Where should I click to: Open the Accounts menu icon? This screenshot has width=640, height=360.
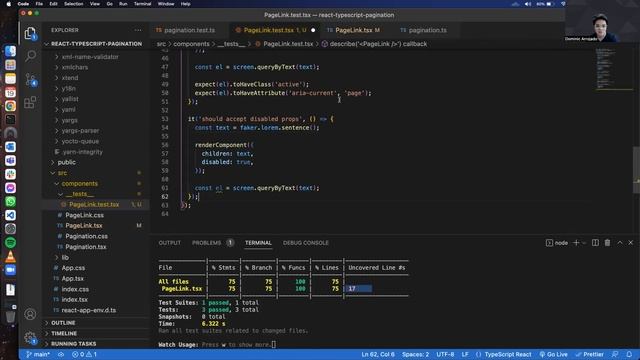(x=30, y=314)
